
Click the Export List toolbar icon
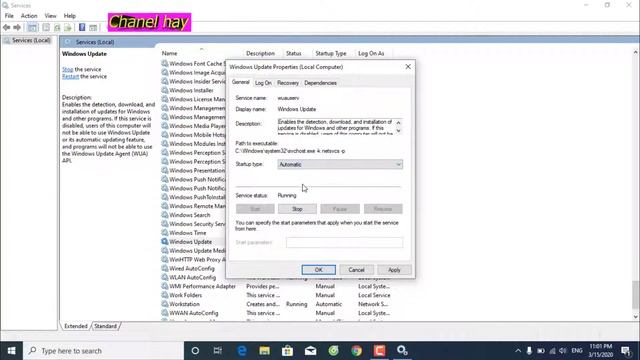coord(68,27)
